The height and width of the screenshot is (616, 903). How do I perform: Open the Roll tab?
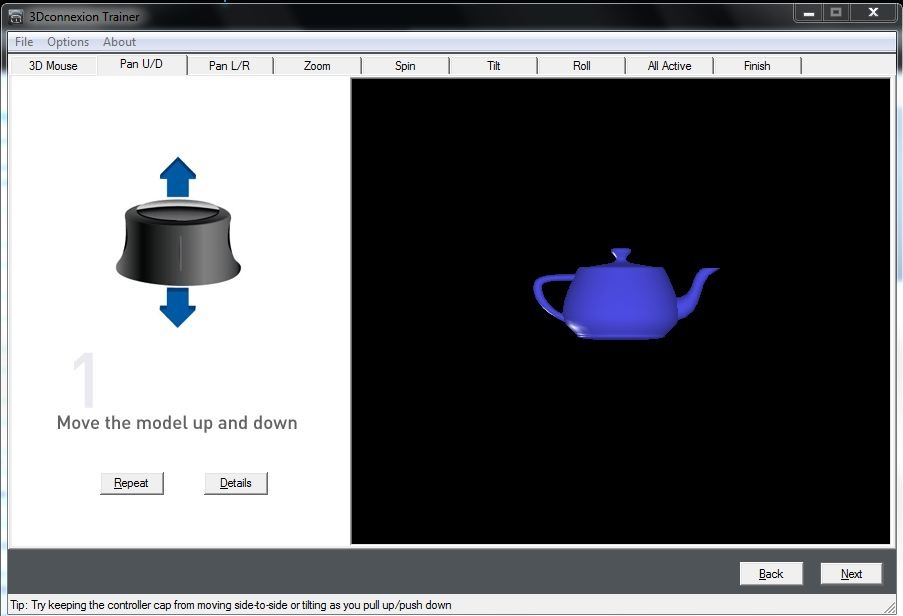tap(582, 66)
